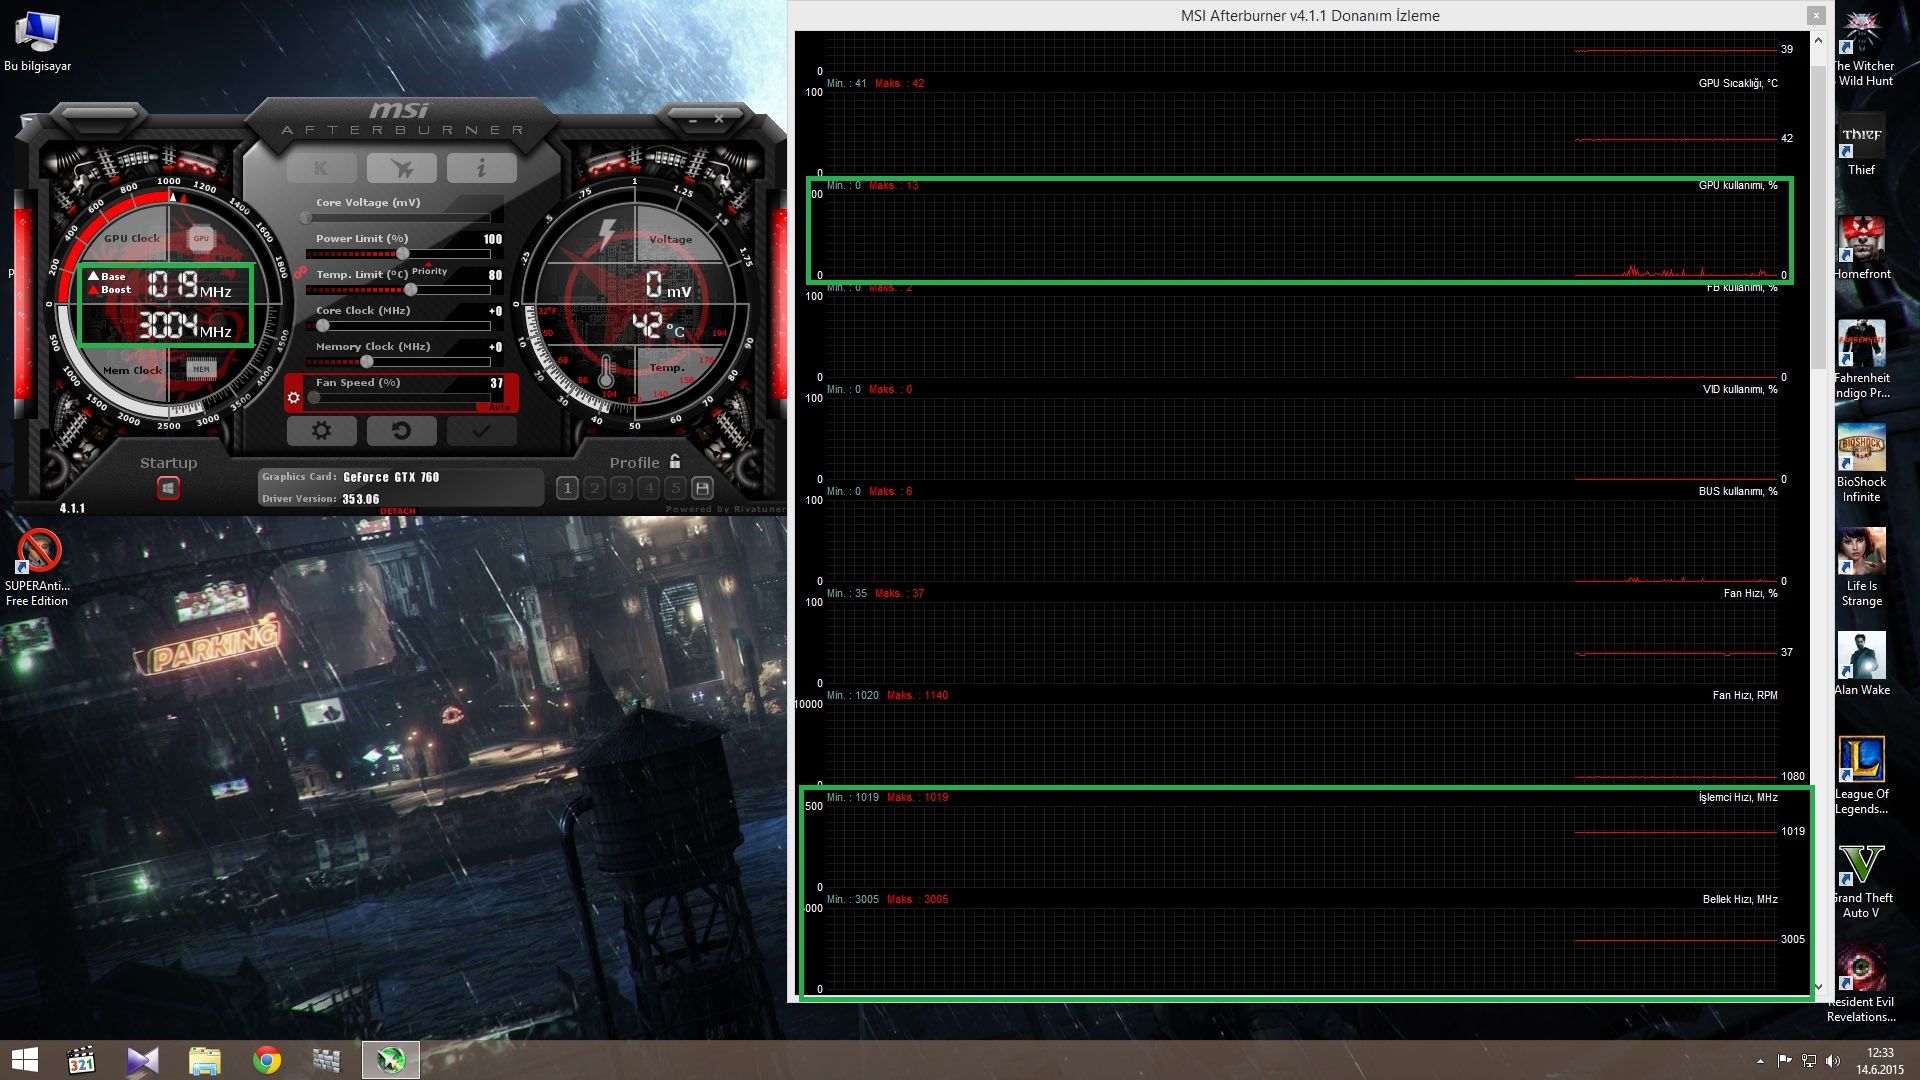The height and width of the screenshot is (1080, 1920).
Task: Open the airplane OC scanner icon
Action: pos(401,168)
